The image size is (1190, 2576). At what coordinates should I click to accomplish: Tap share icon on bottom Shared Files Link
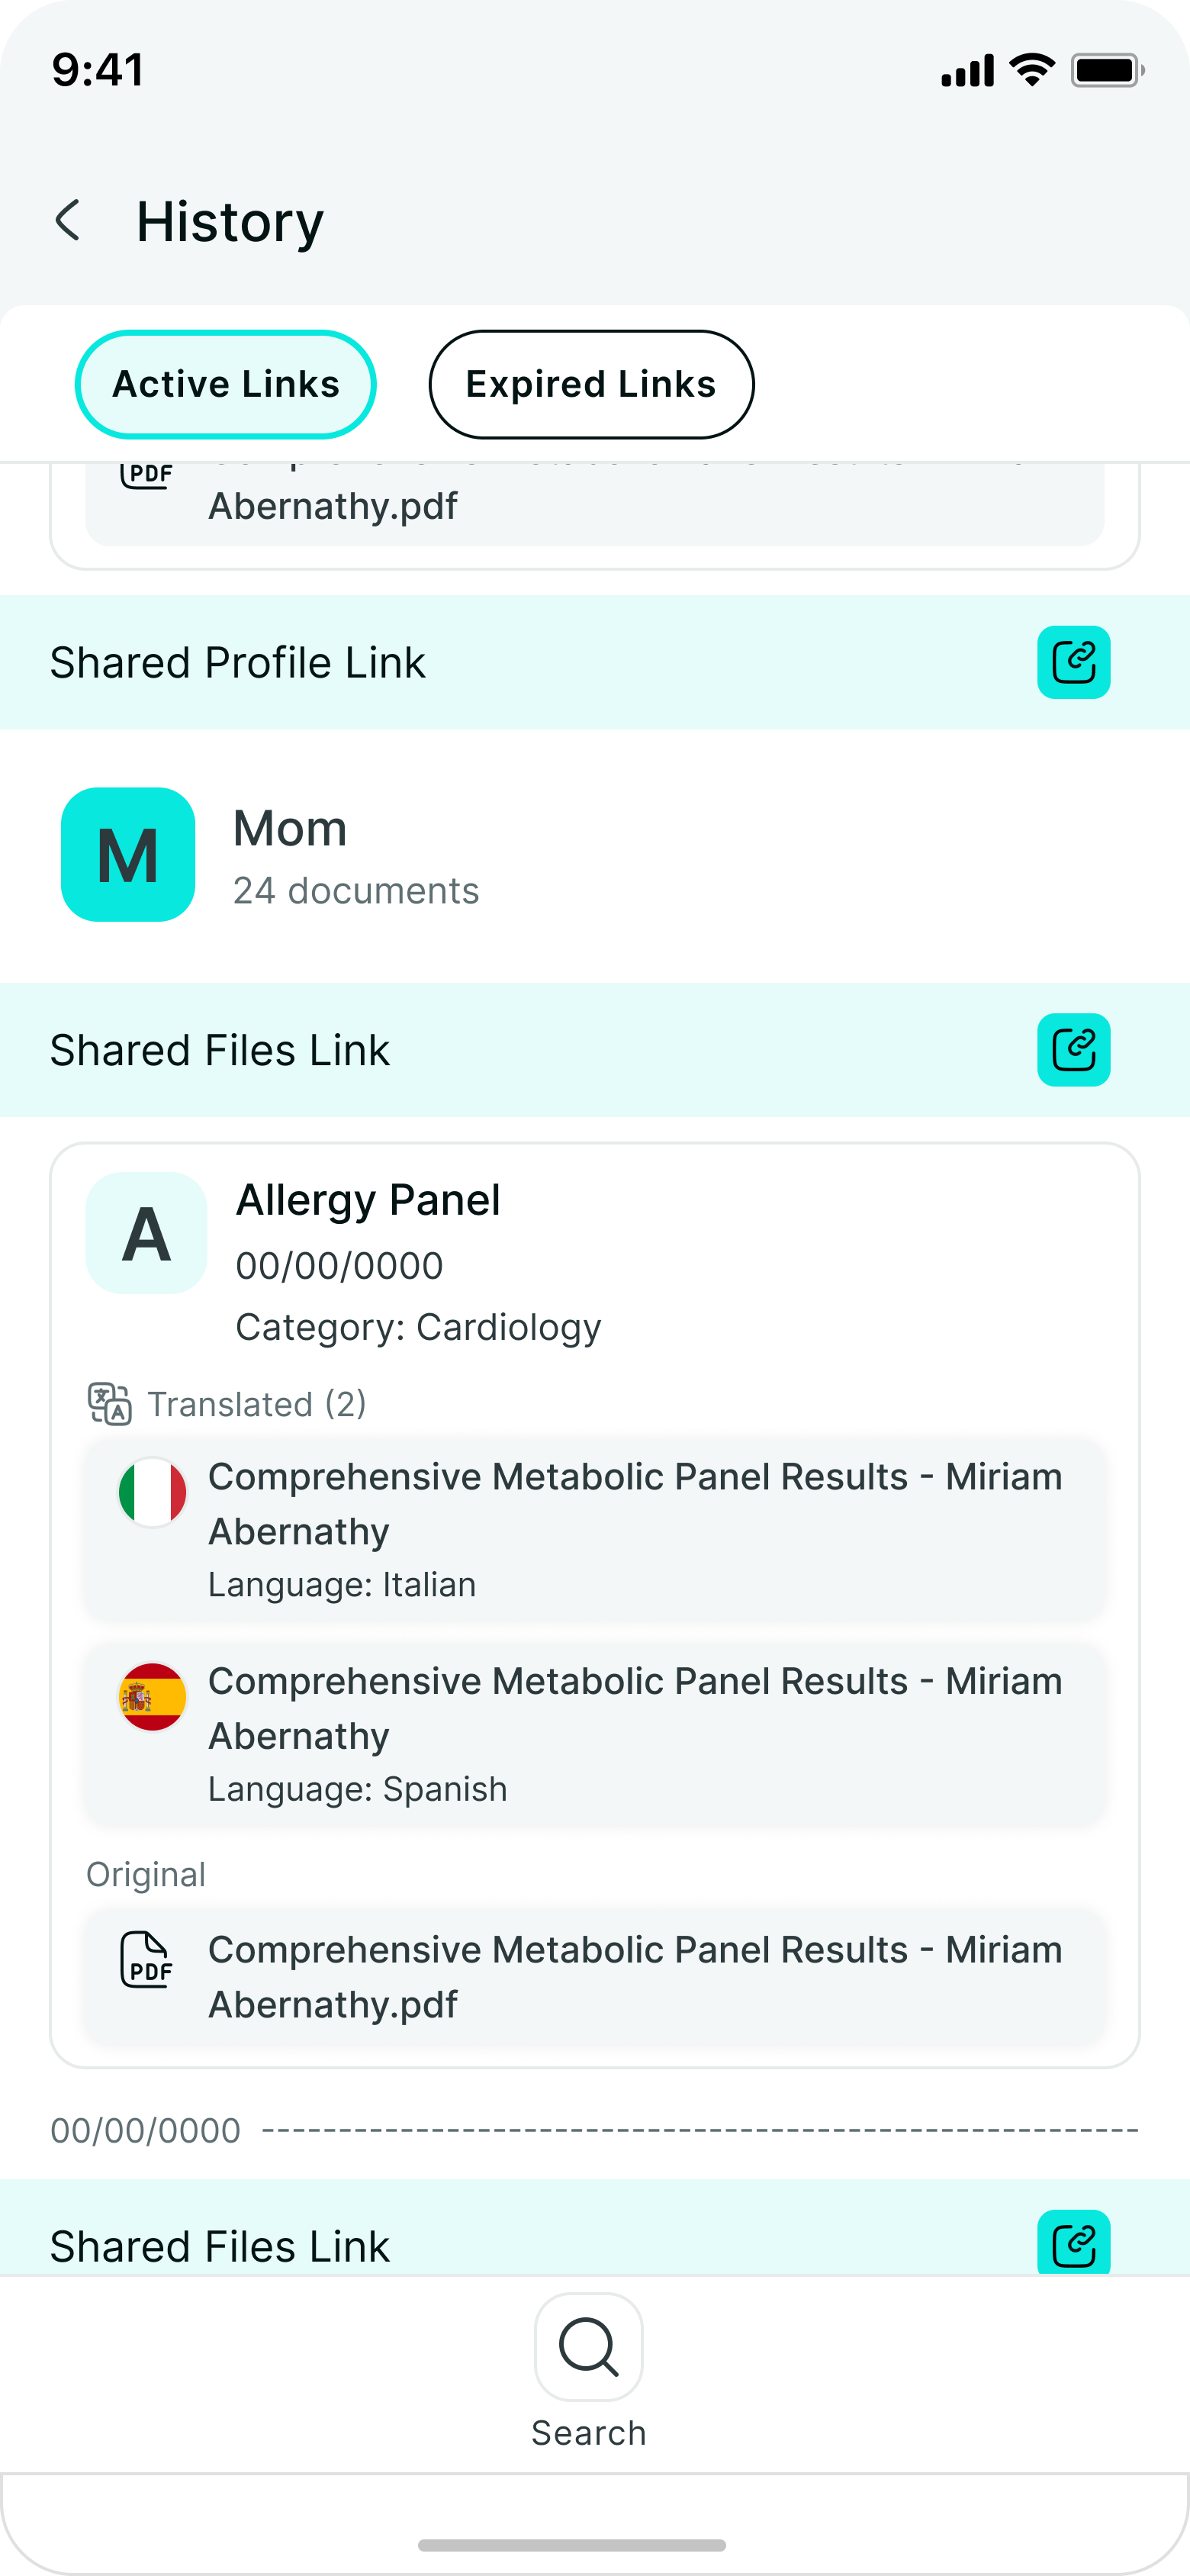click(x=1073, y=2244)
